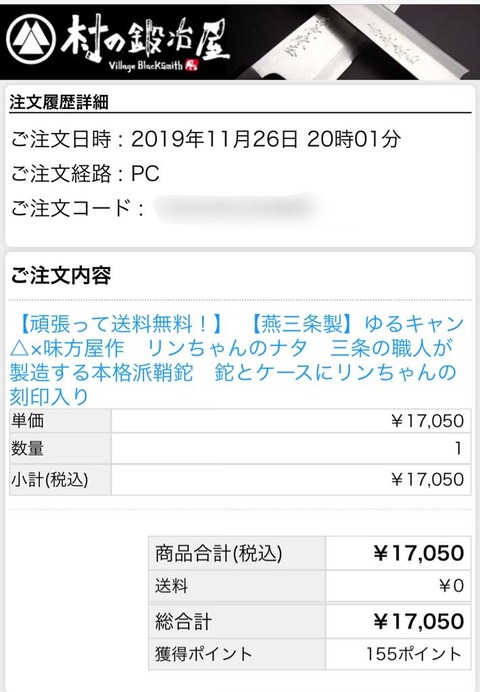The image size is (480, 692).
Task: Click the 頑張って送料無料 text in the product title
Action: pos(120,324)
